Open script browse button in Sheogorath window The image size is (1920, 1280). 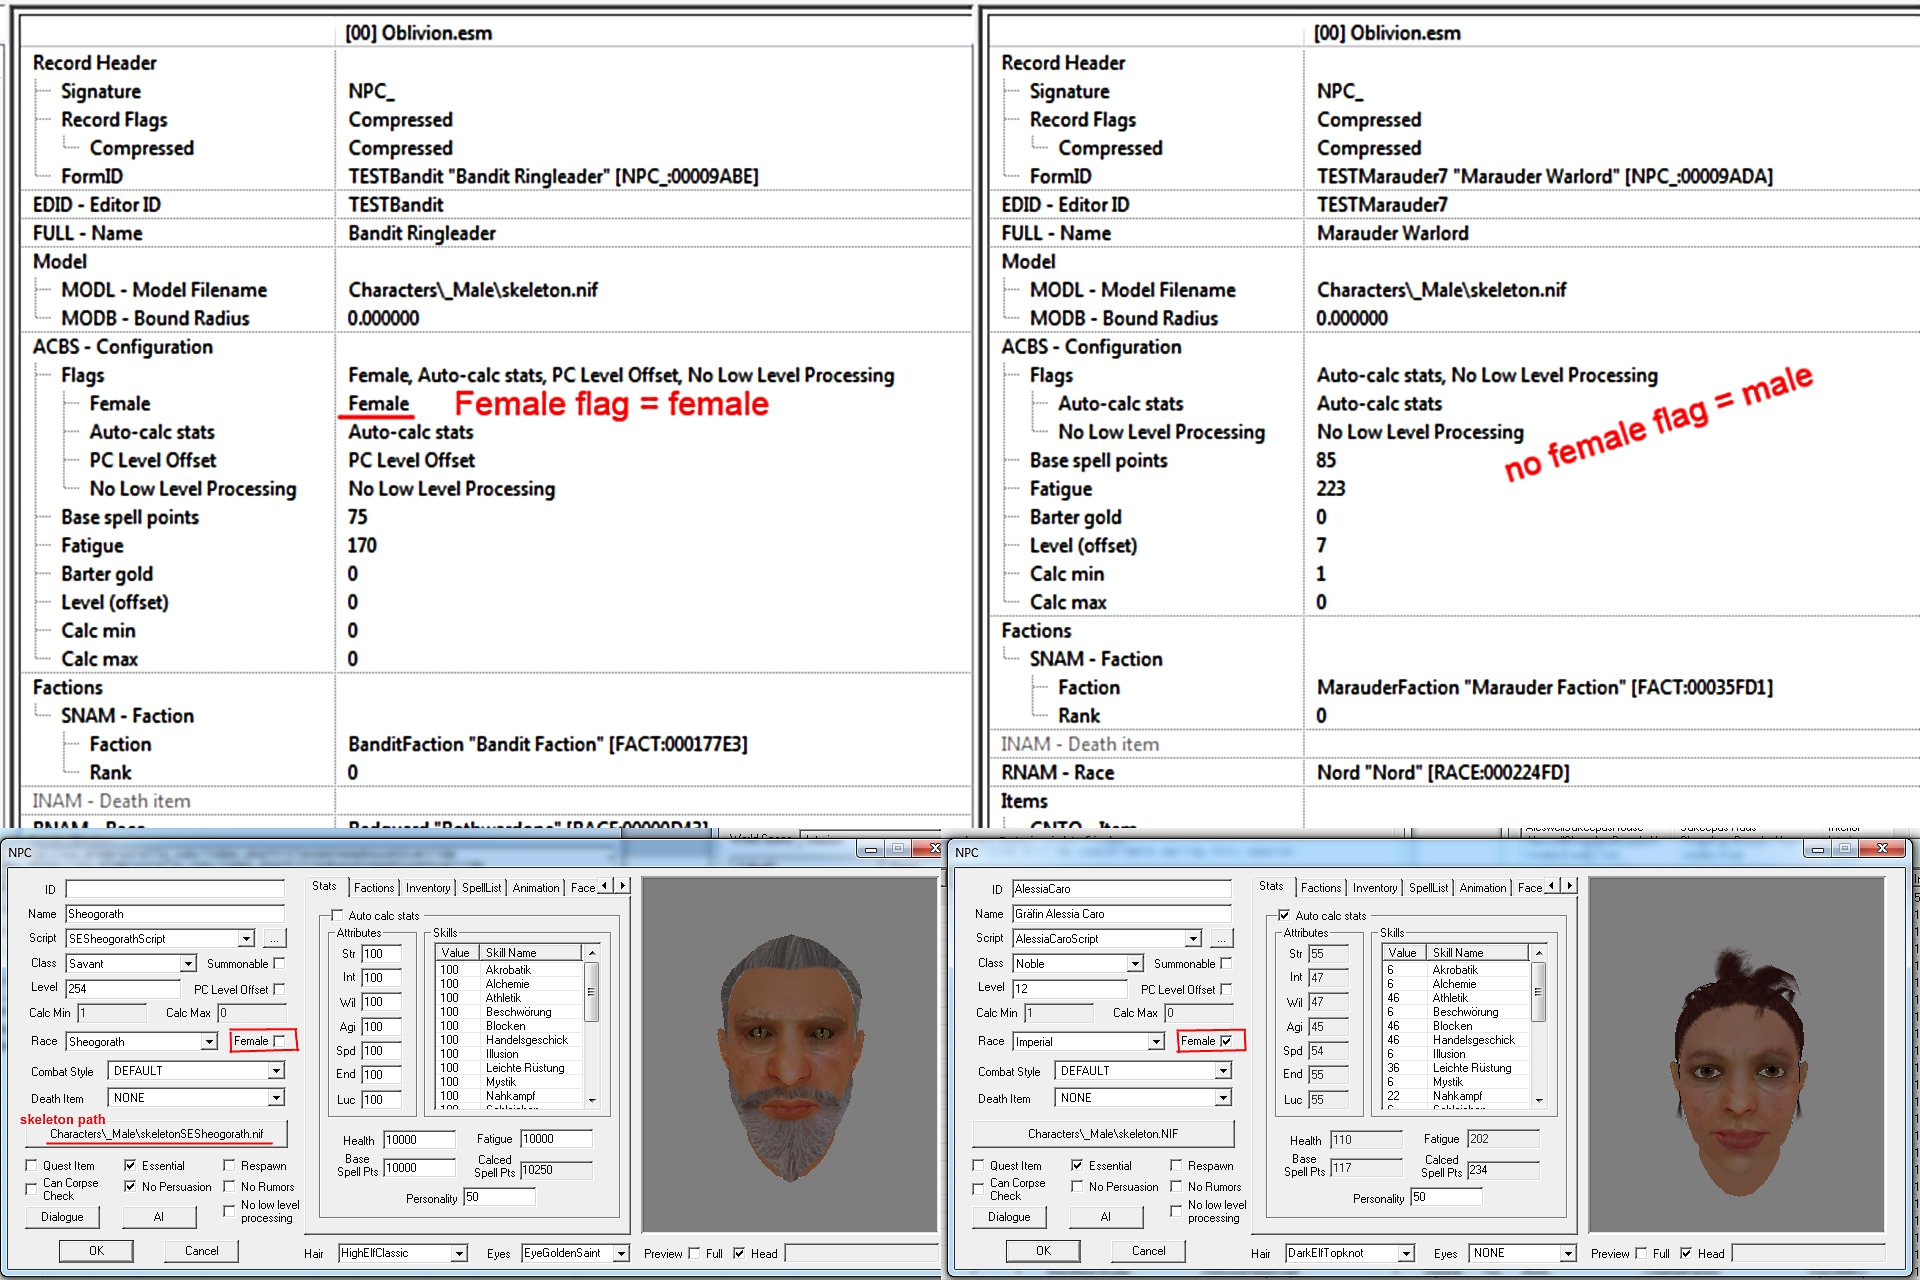[274, 938]
